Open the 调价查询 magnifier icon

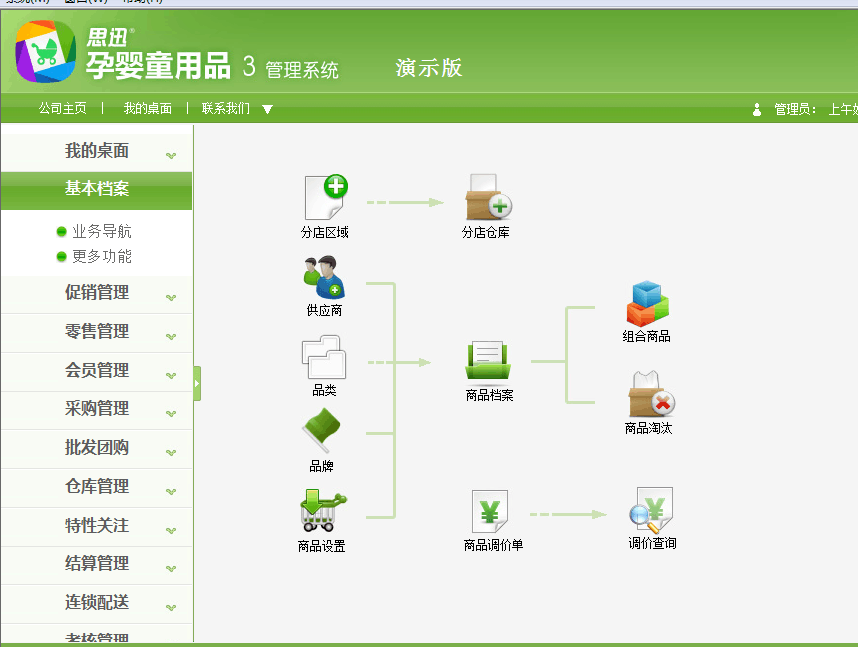(x=651, y=510)
